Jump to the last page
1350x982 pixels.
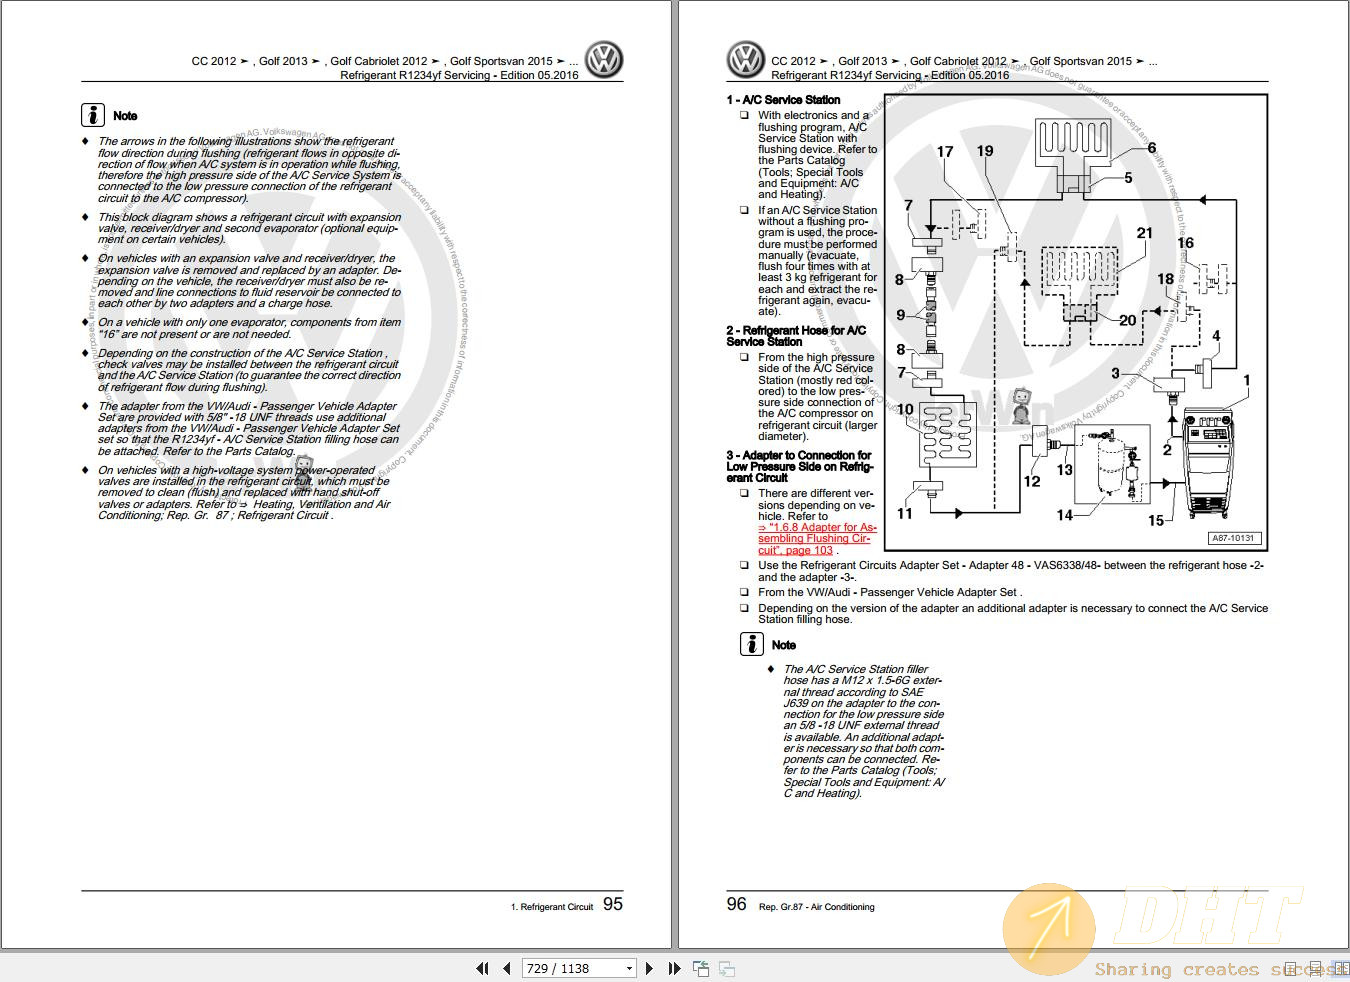click(674, 968)
